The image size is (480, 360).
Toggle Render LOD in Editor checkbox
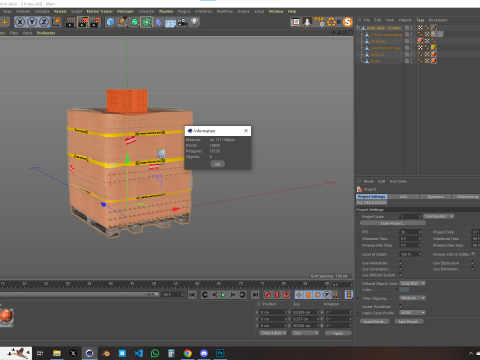[x=473, y=254]
